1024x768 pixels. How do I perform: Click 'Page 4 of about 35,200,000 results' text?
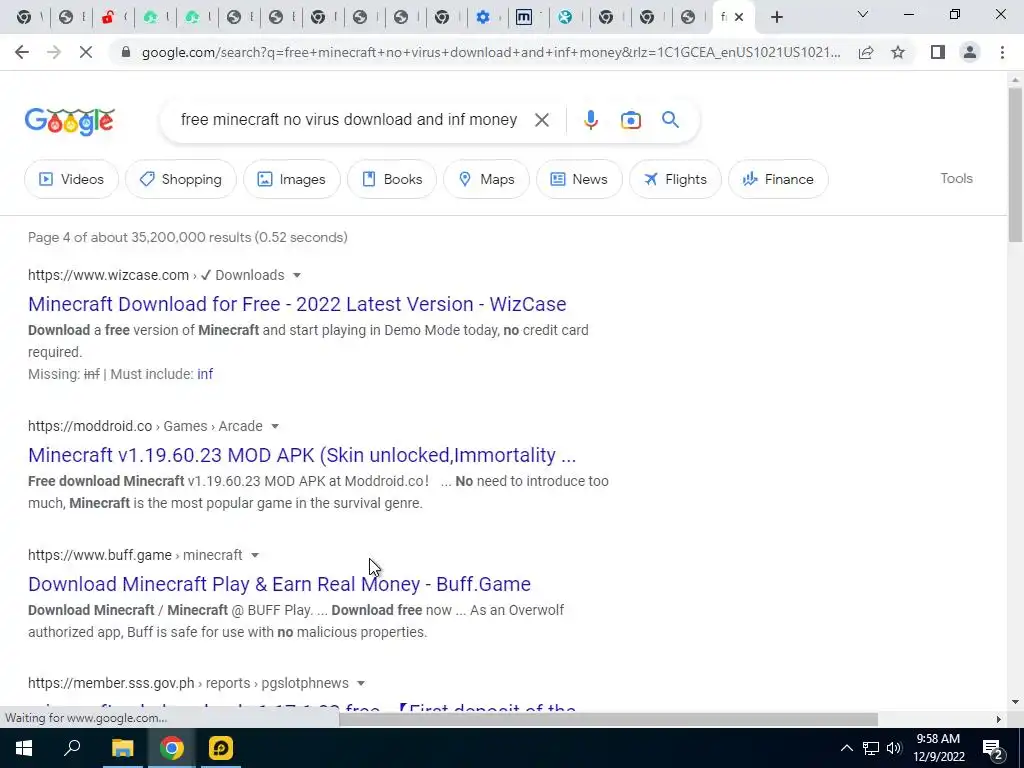click(x=187, y=238)
